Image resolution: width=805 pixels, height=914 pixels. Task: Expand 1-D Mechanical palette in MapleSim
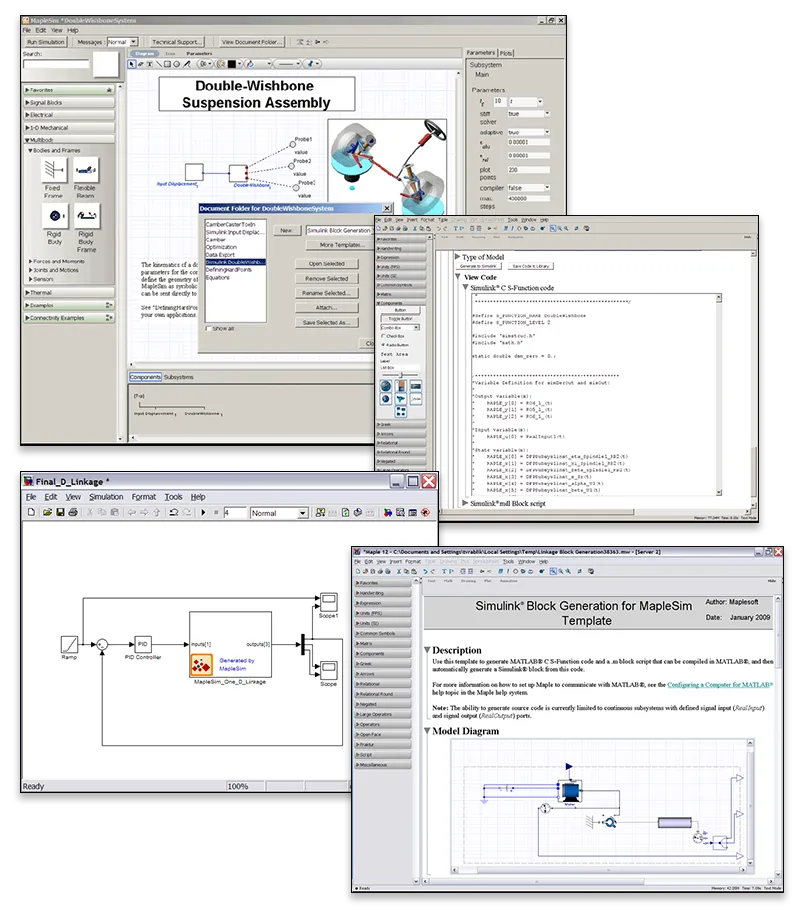pyautogui.click(x=69, y=128)
